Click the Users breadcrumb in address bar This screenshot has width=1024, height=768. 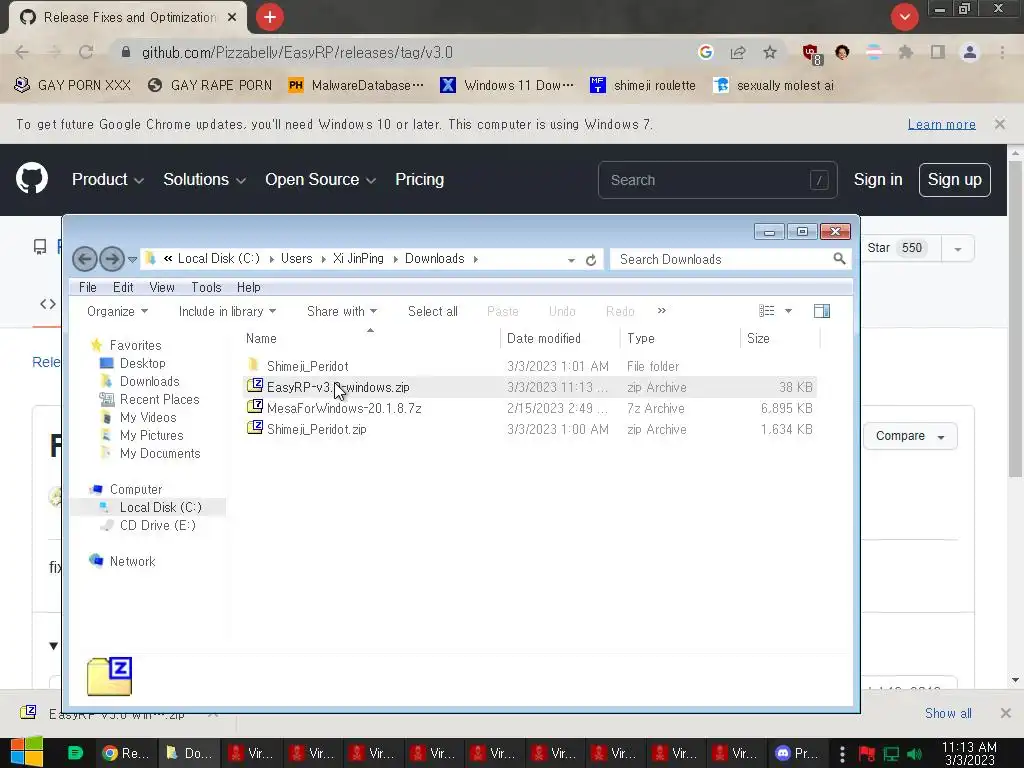296,259
